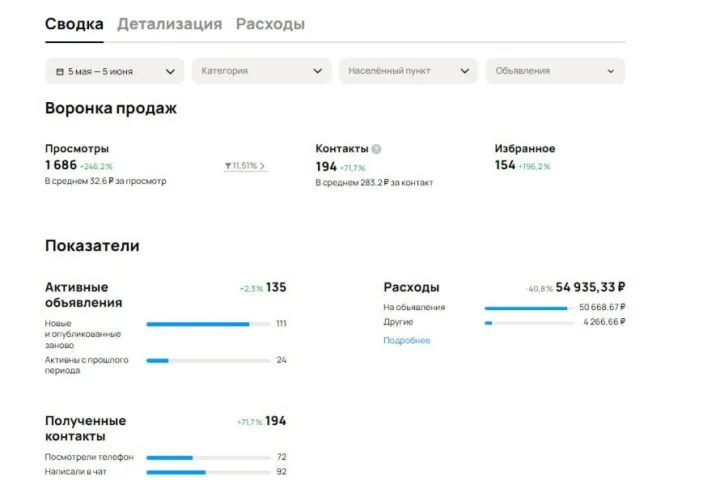Viewport: 720px width, 480px height.
Task: Click chevron arrow in date range filter
Action: pos(170,72)
